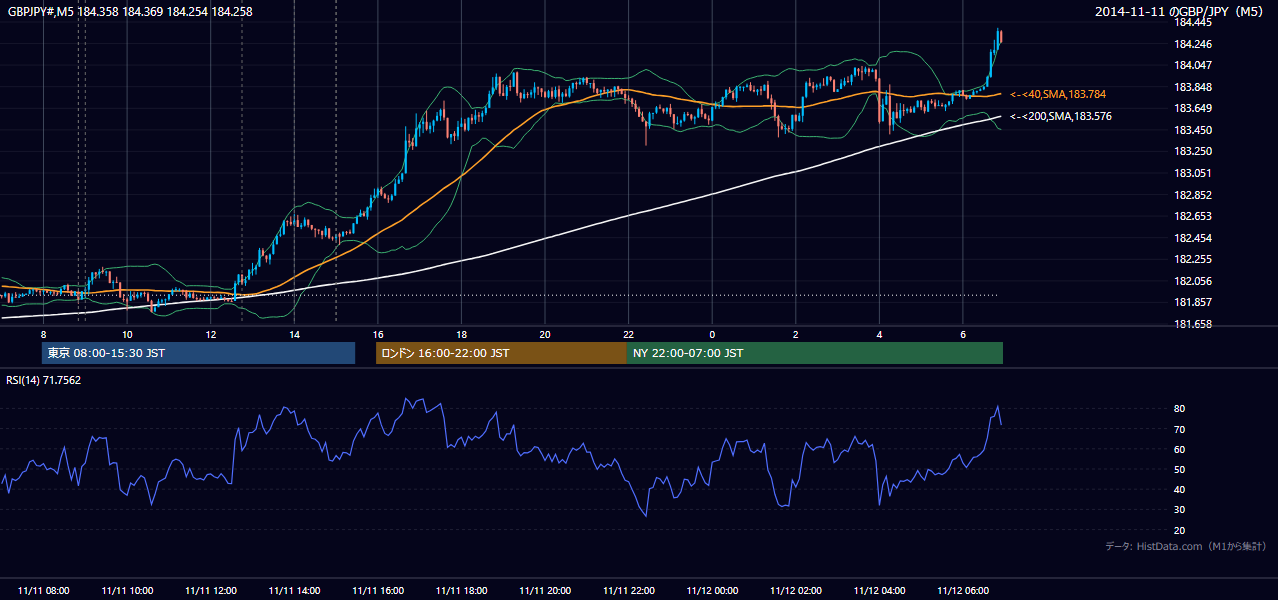Click price axis label 183.848

tap(1193, 87)
